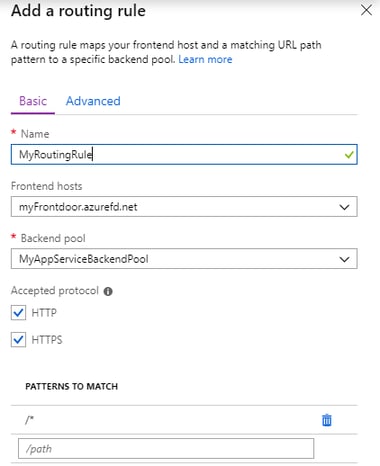
Task: Expand Backend pool chevron arrow
Action: [344, 259]
